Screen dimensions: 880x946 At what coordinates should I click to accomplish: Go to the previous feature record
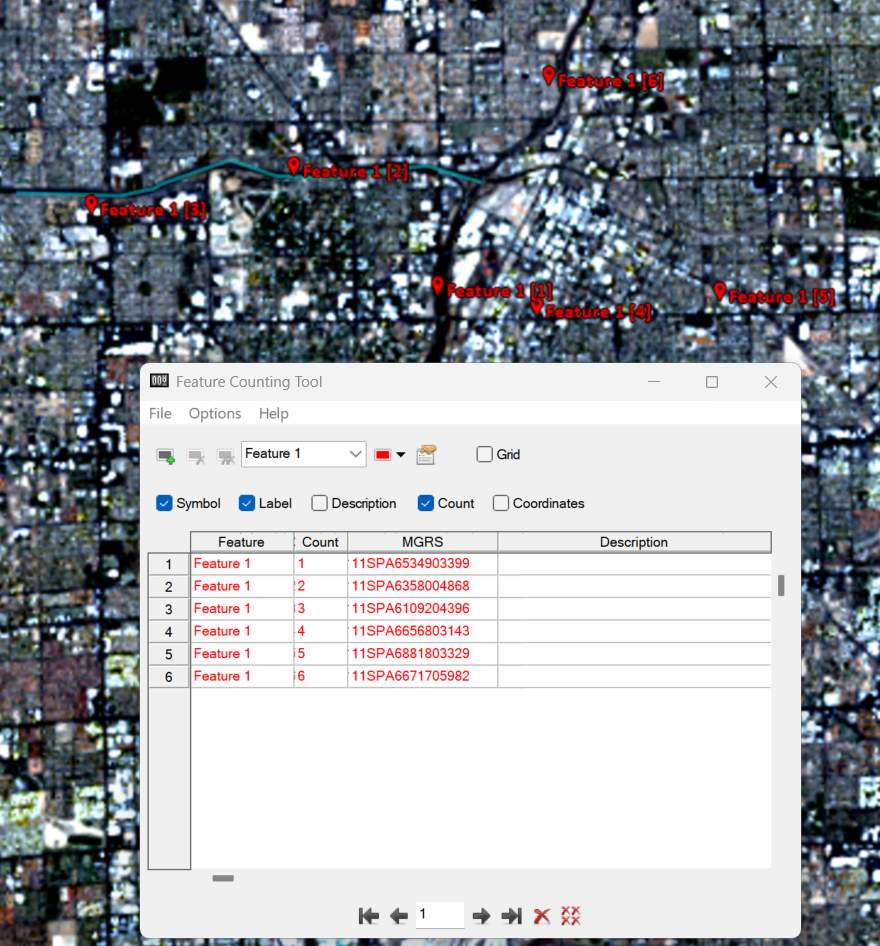point(399,915)
